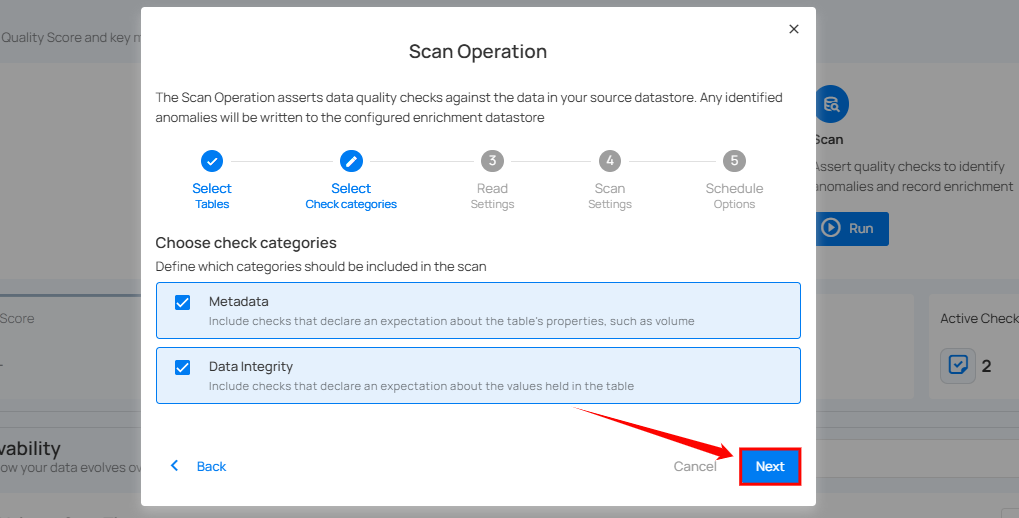Click Cancel to abort the scan
The image size is (1019, 518).
pos(694,467)
